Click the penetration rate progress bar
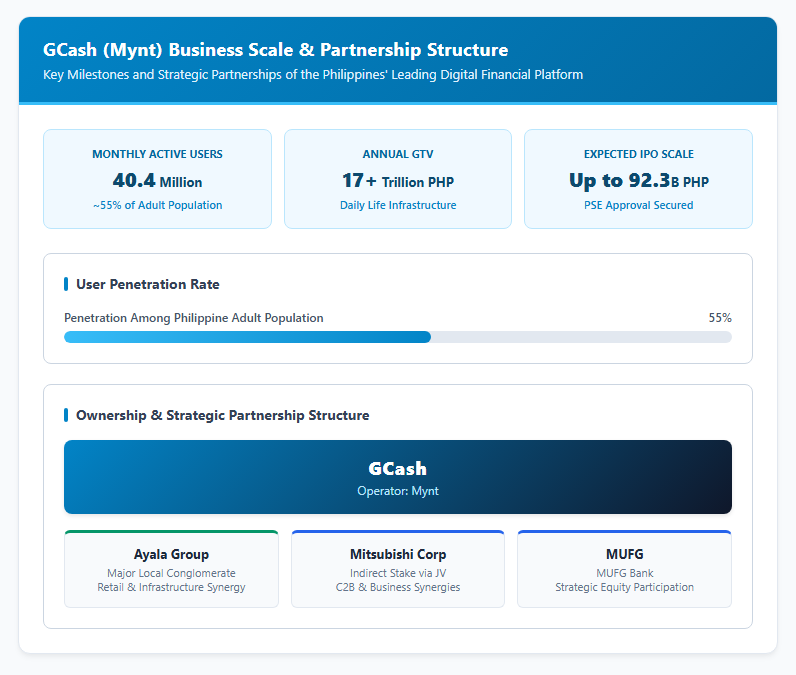Screen dimensions: 796x675 pos(397,337)
